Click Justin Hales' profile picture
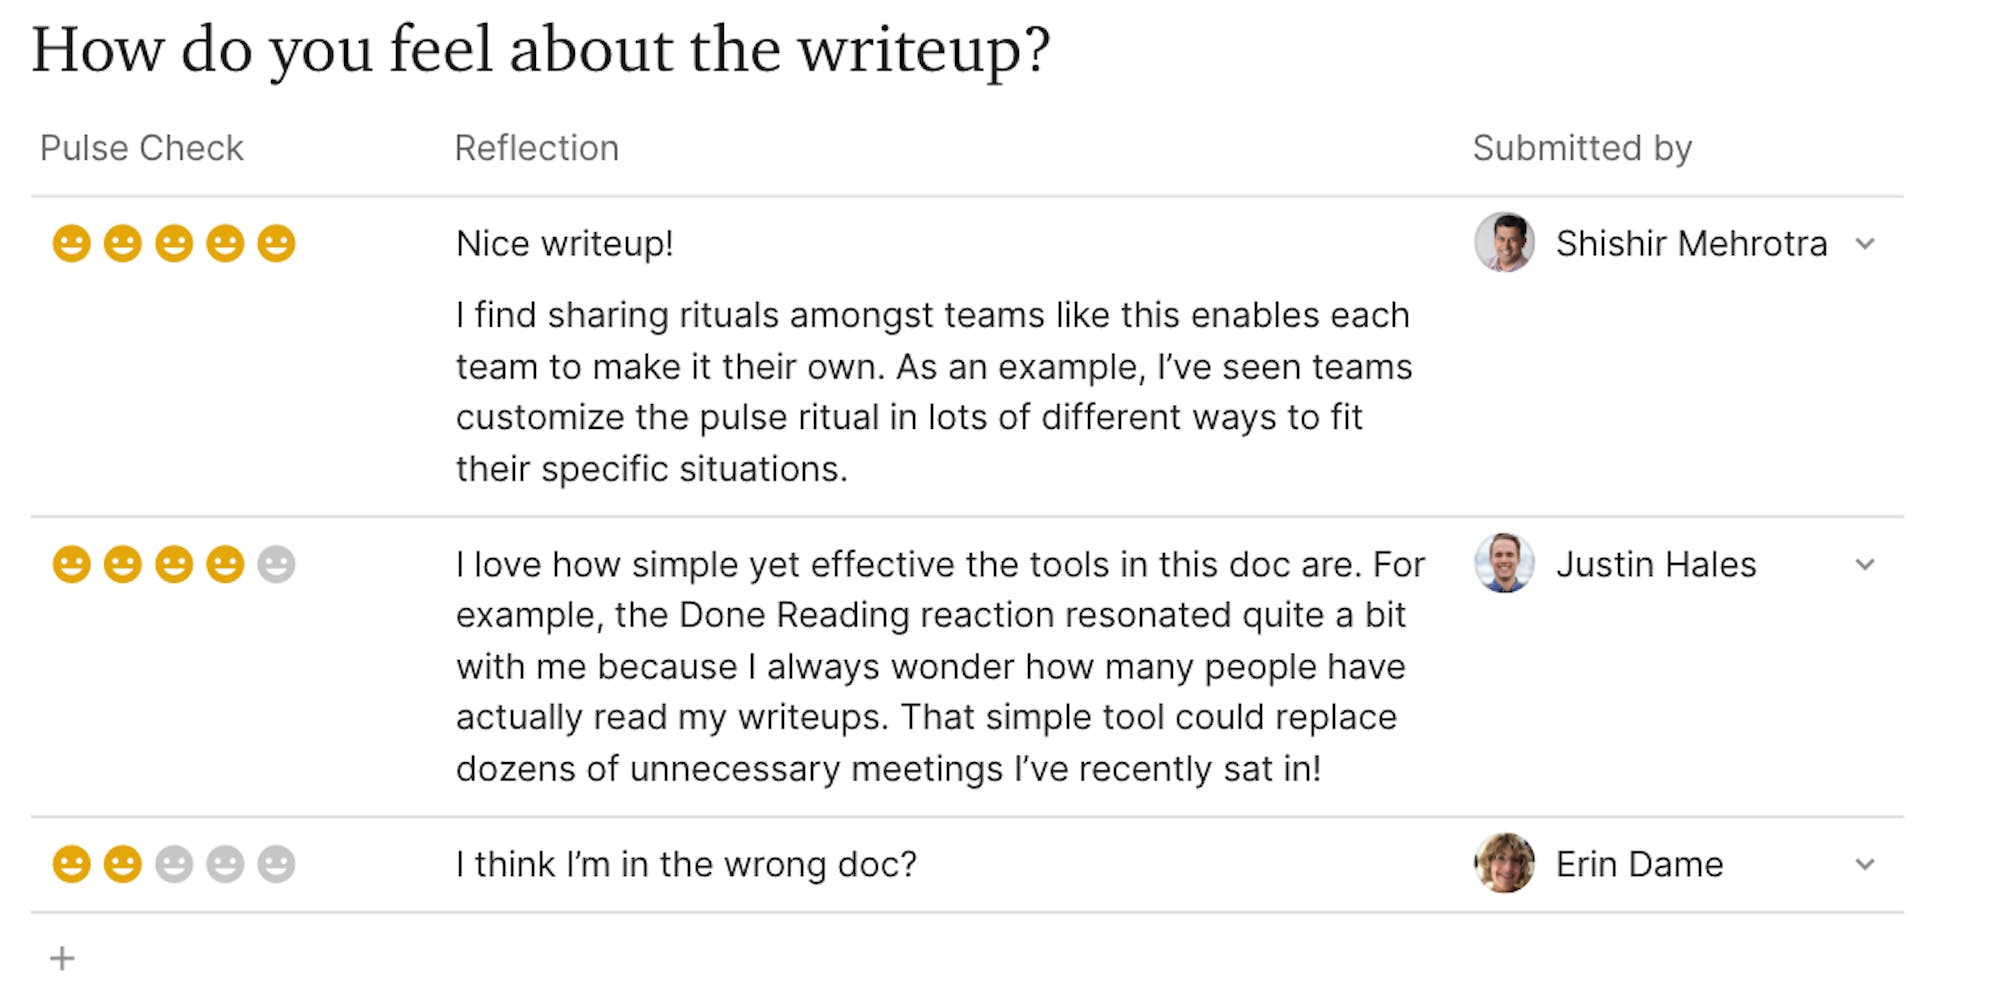 1505,563
